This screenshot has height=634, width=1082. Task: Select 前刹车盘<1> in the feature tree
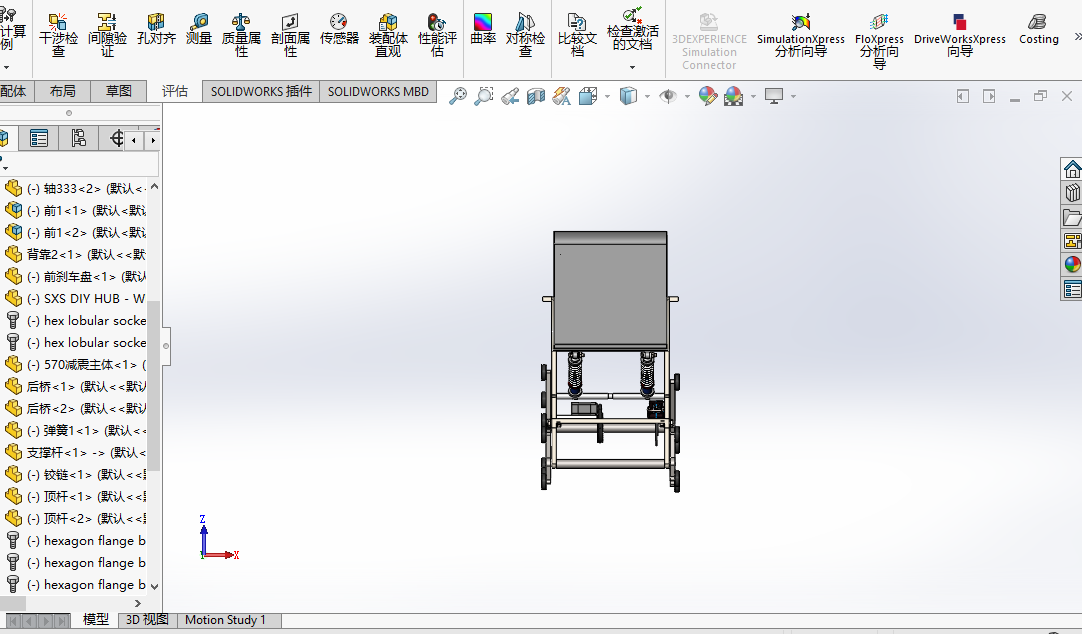75,277
